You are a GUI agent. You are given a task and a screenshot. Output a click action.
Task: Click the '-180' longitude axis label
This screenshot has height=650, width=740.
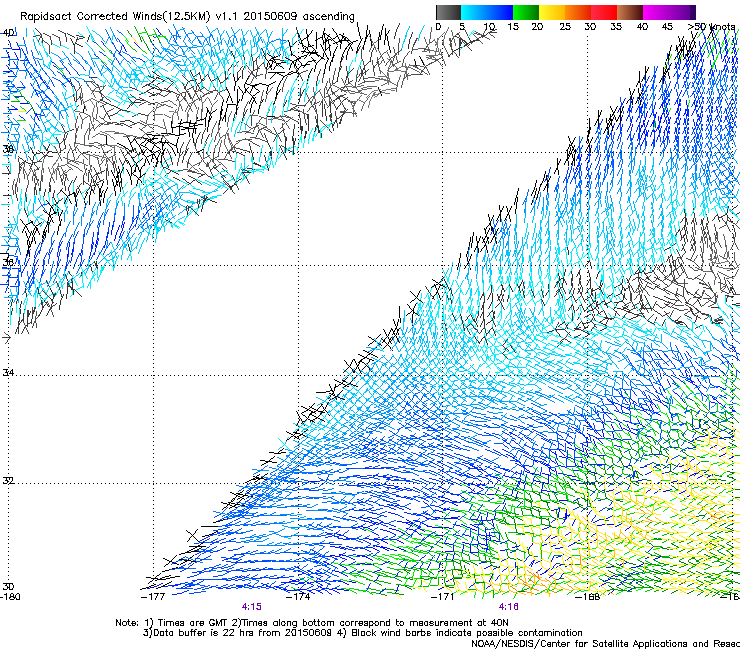click(x=10, y=597)
